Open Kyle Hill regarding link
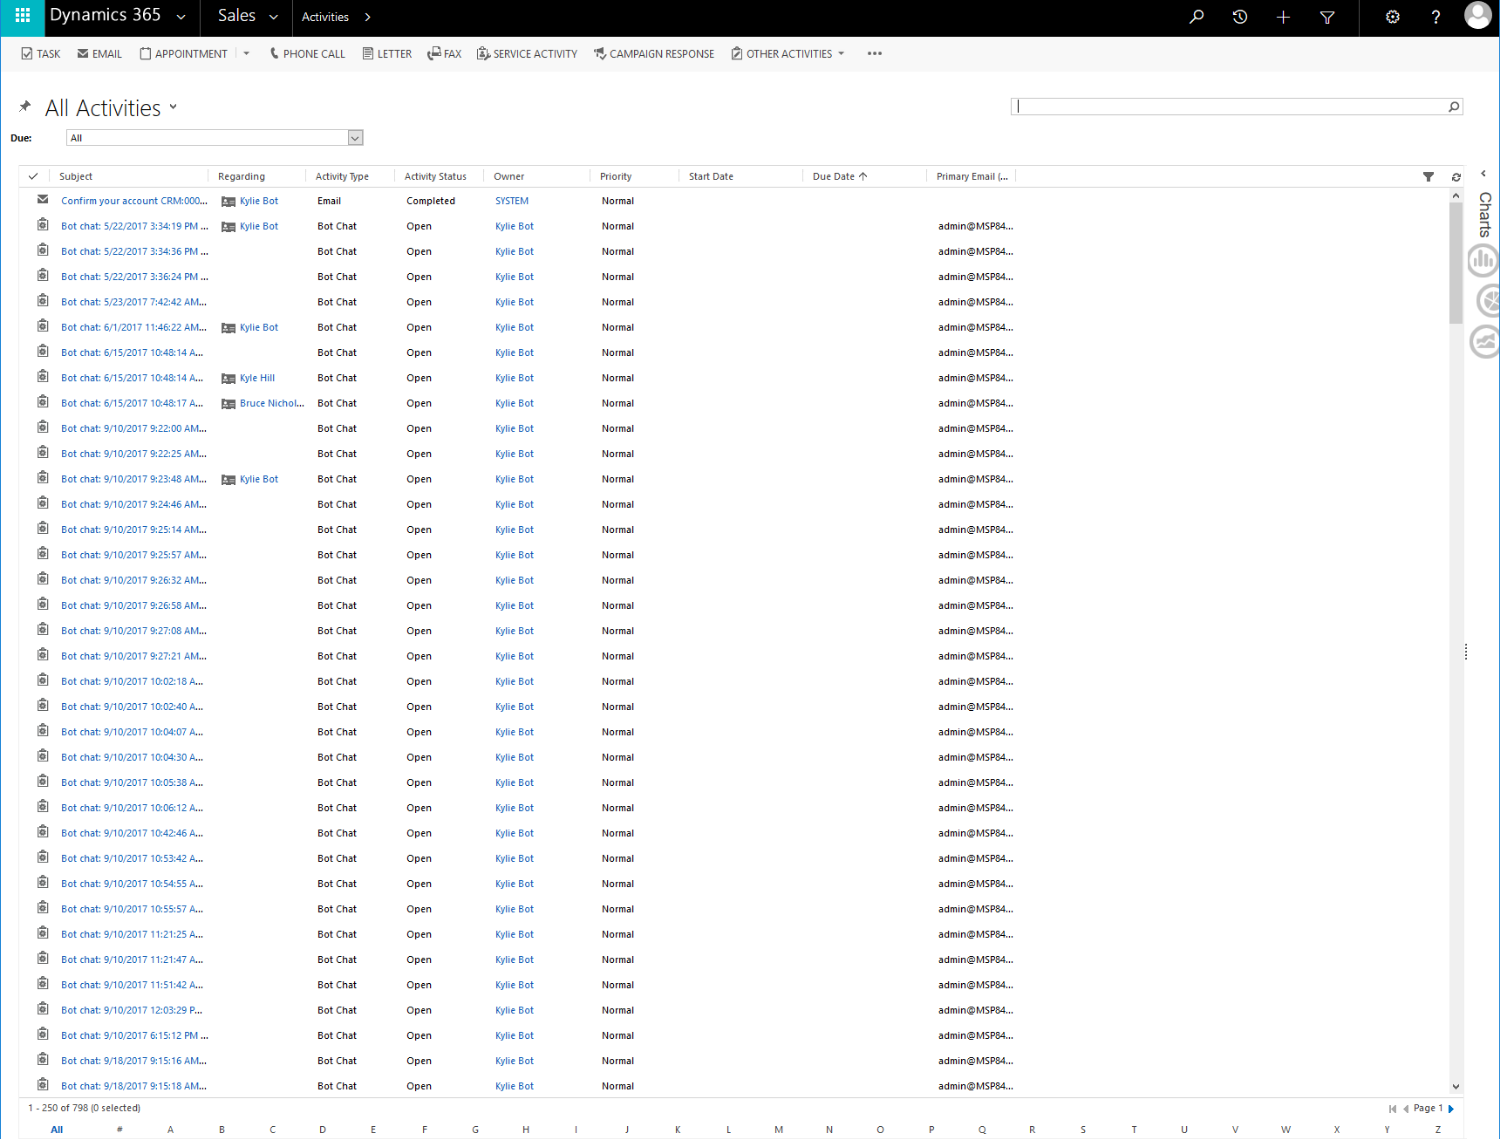The width and height of the screenshot is (1500, 1139). 257,378
